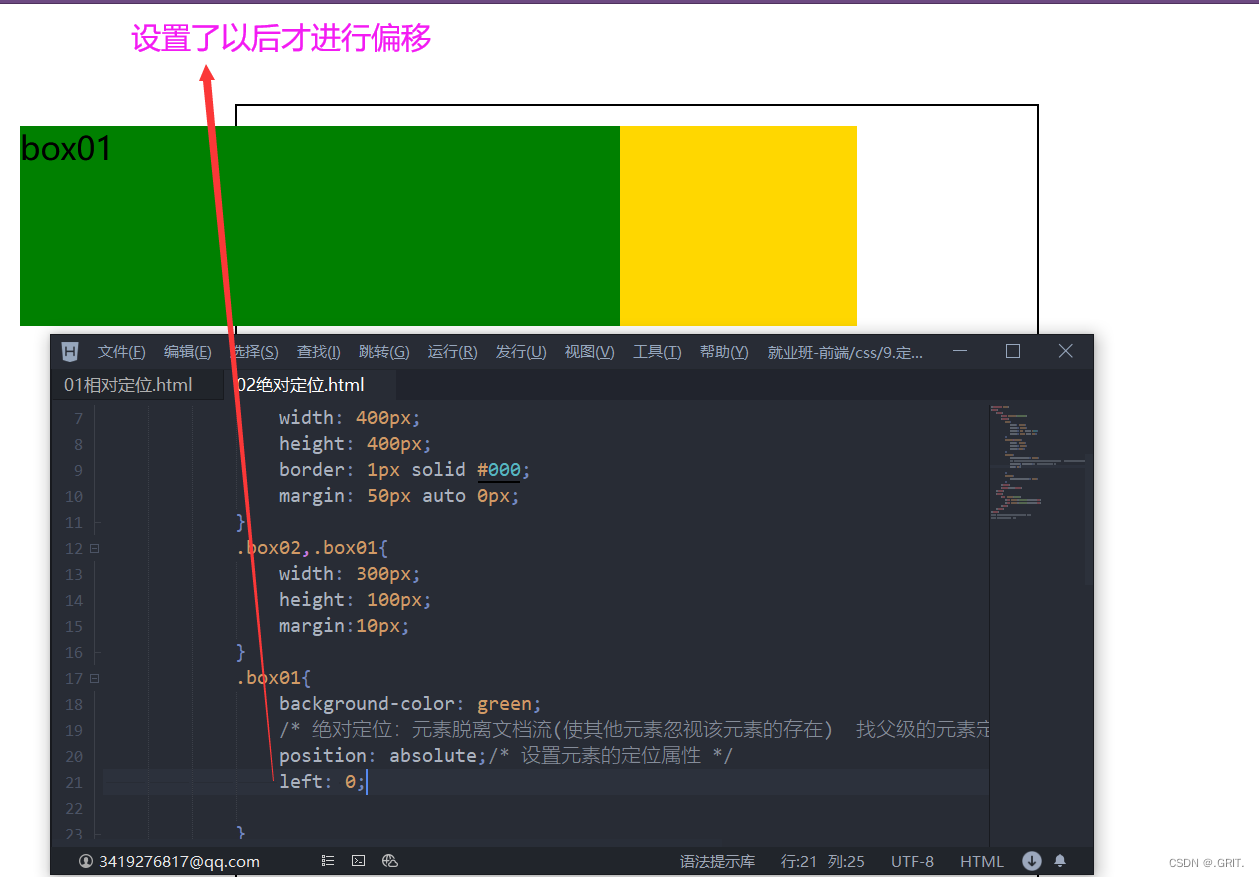Open the 跳转(G) menu
The height and width of the screenshot is (877, 1259).
pyautogui.click(x=384, y=352)
